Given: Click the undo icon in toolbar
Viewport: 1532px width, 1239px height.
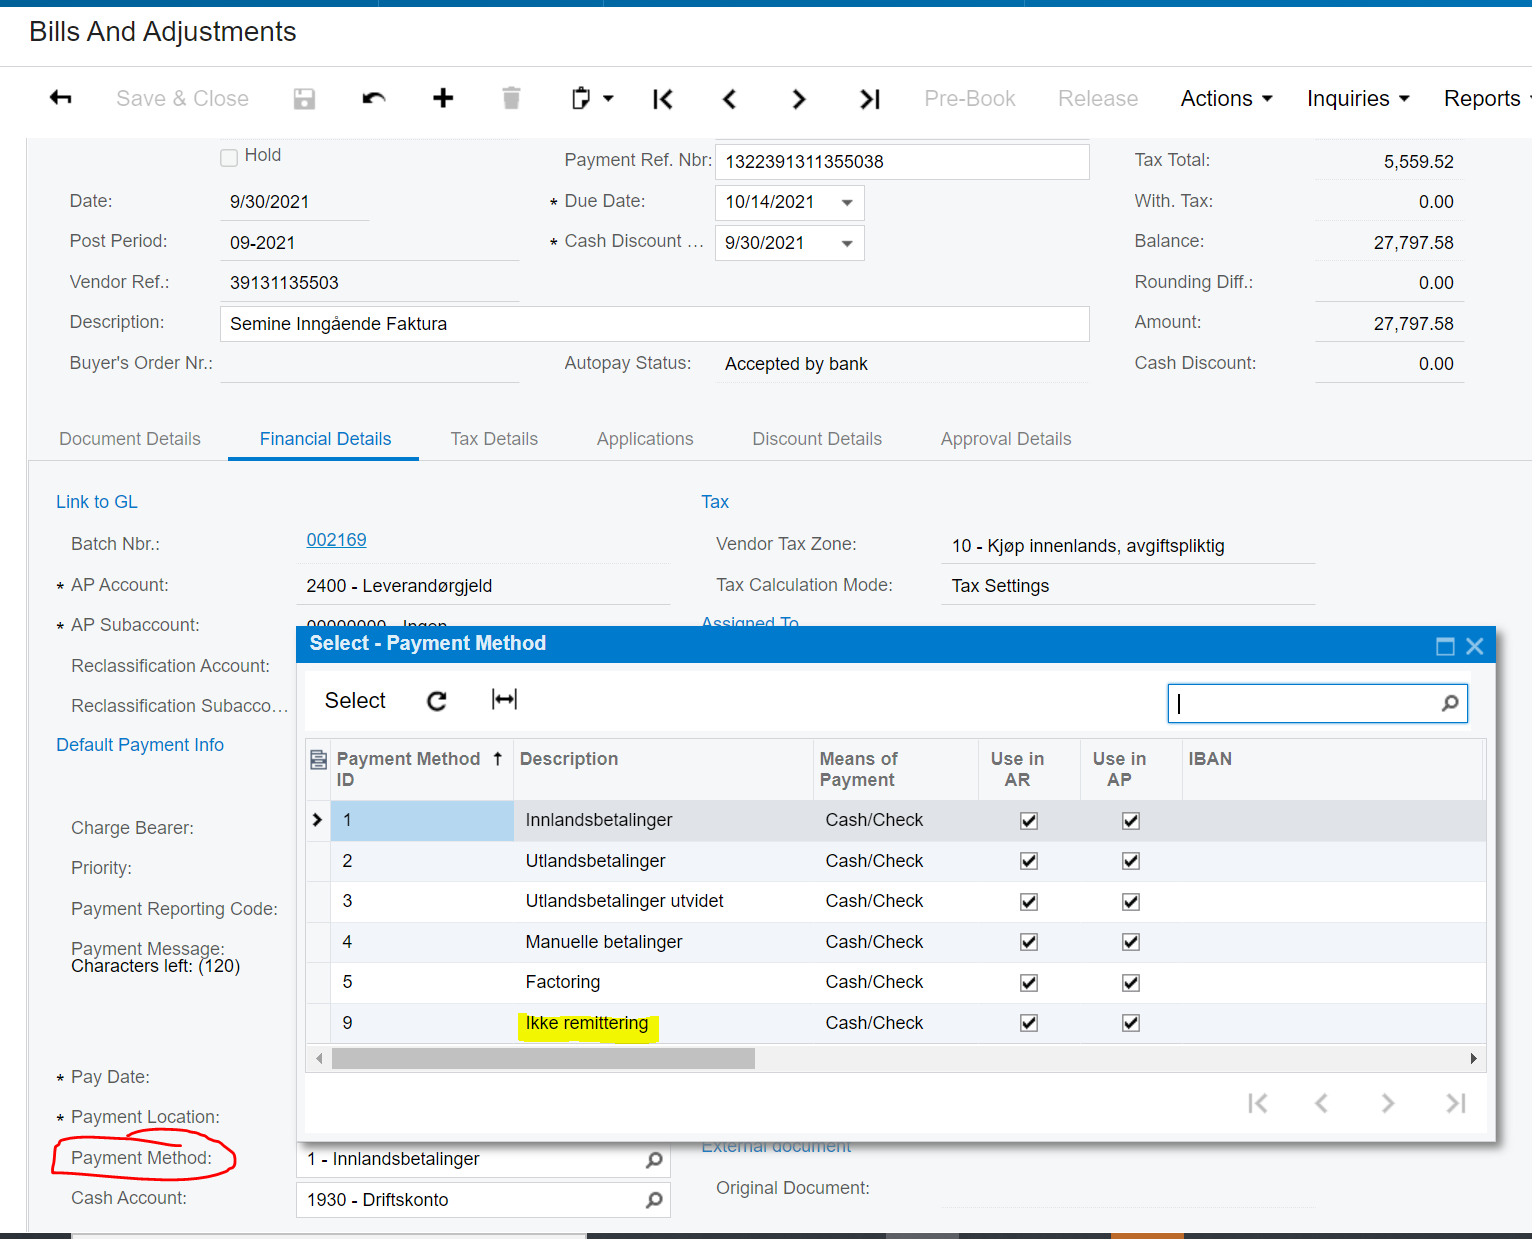Looking at the screenshot, I should [374, 98].
